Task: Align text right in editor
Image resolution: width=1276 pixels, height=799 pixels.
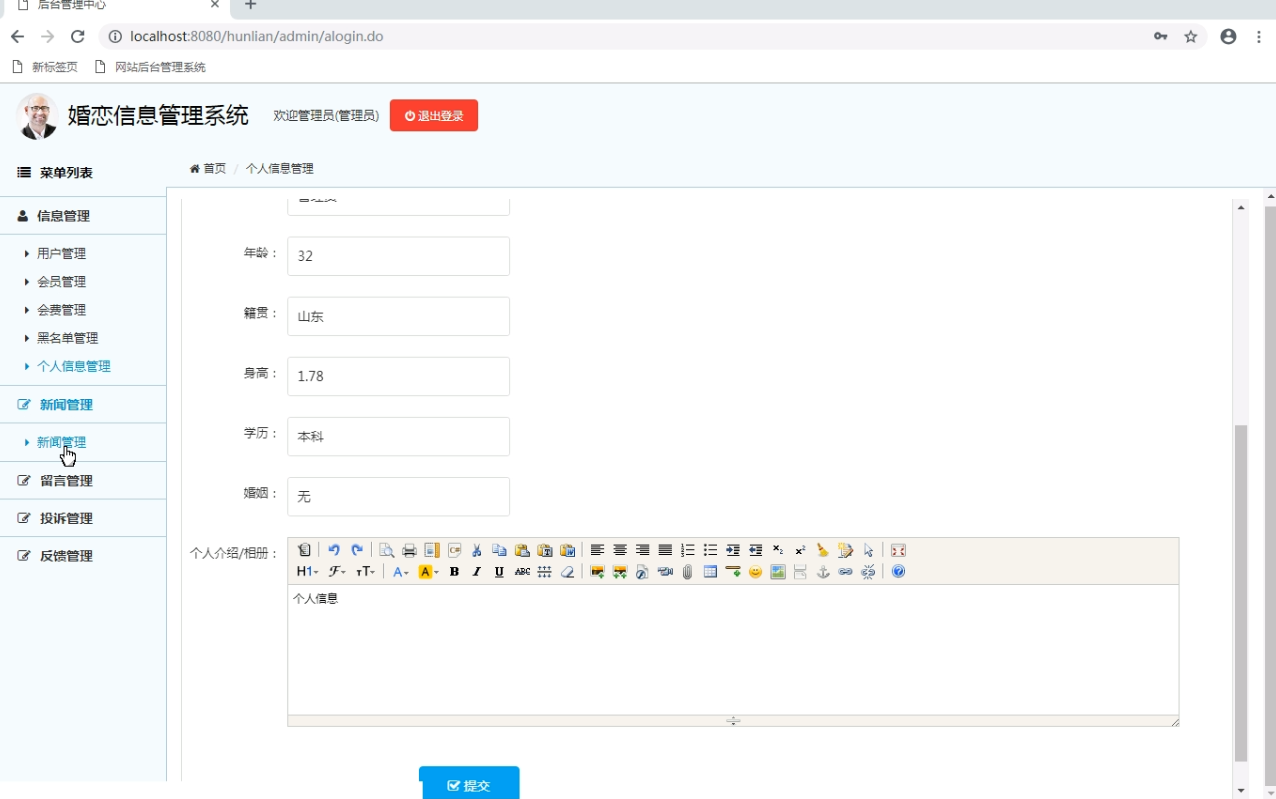Action: [x=642, y=550]
